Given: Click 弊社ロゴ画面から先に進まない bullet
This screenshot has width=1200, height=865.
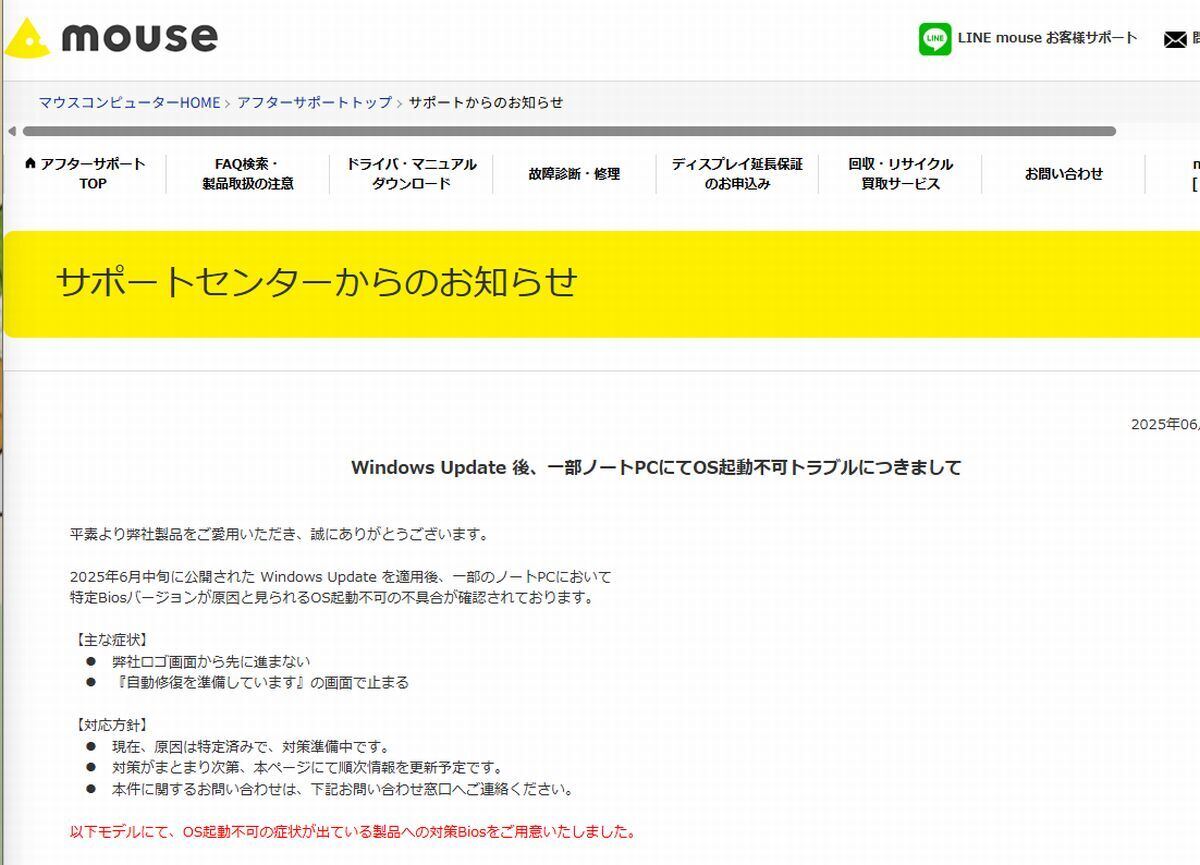Looking at the screenshot, I should pyautogui.click(x=211, y=661).
